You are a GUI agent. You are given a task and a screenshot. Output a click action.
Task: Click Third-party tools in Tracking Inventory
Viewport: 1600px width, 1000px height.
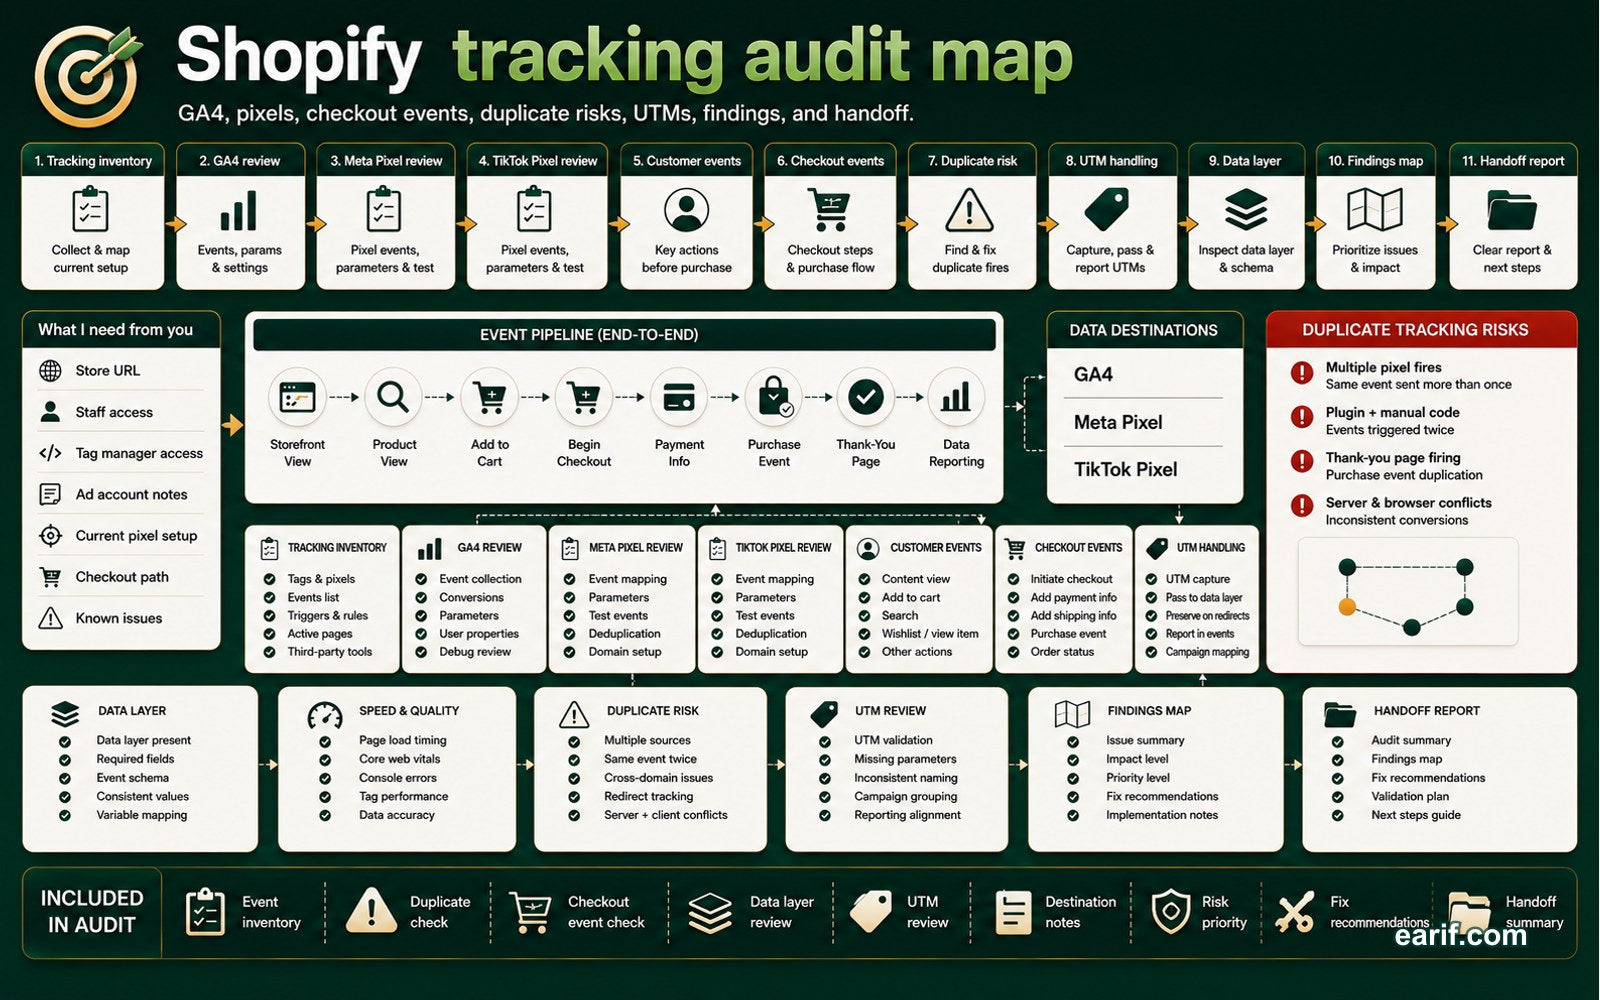pos(330,652)
